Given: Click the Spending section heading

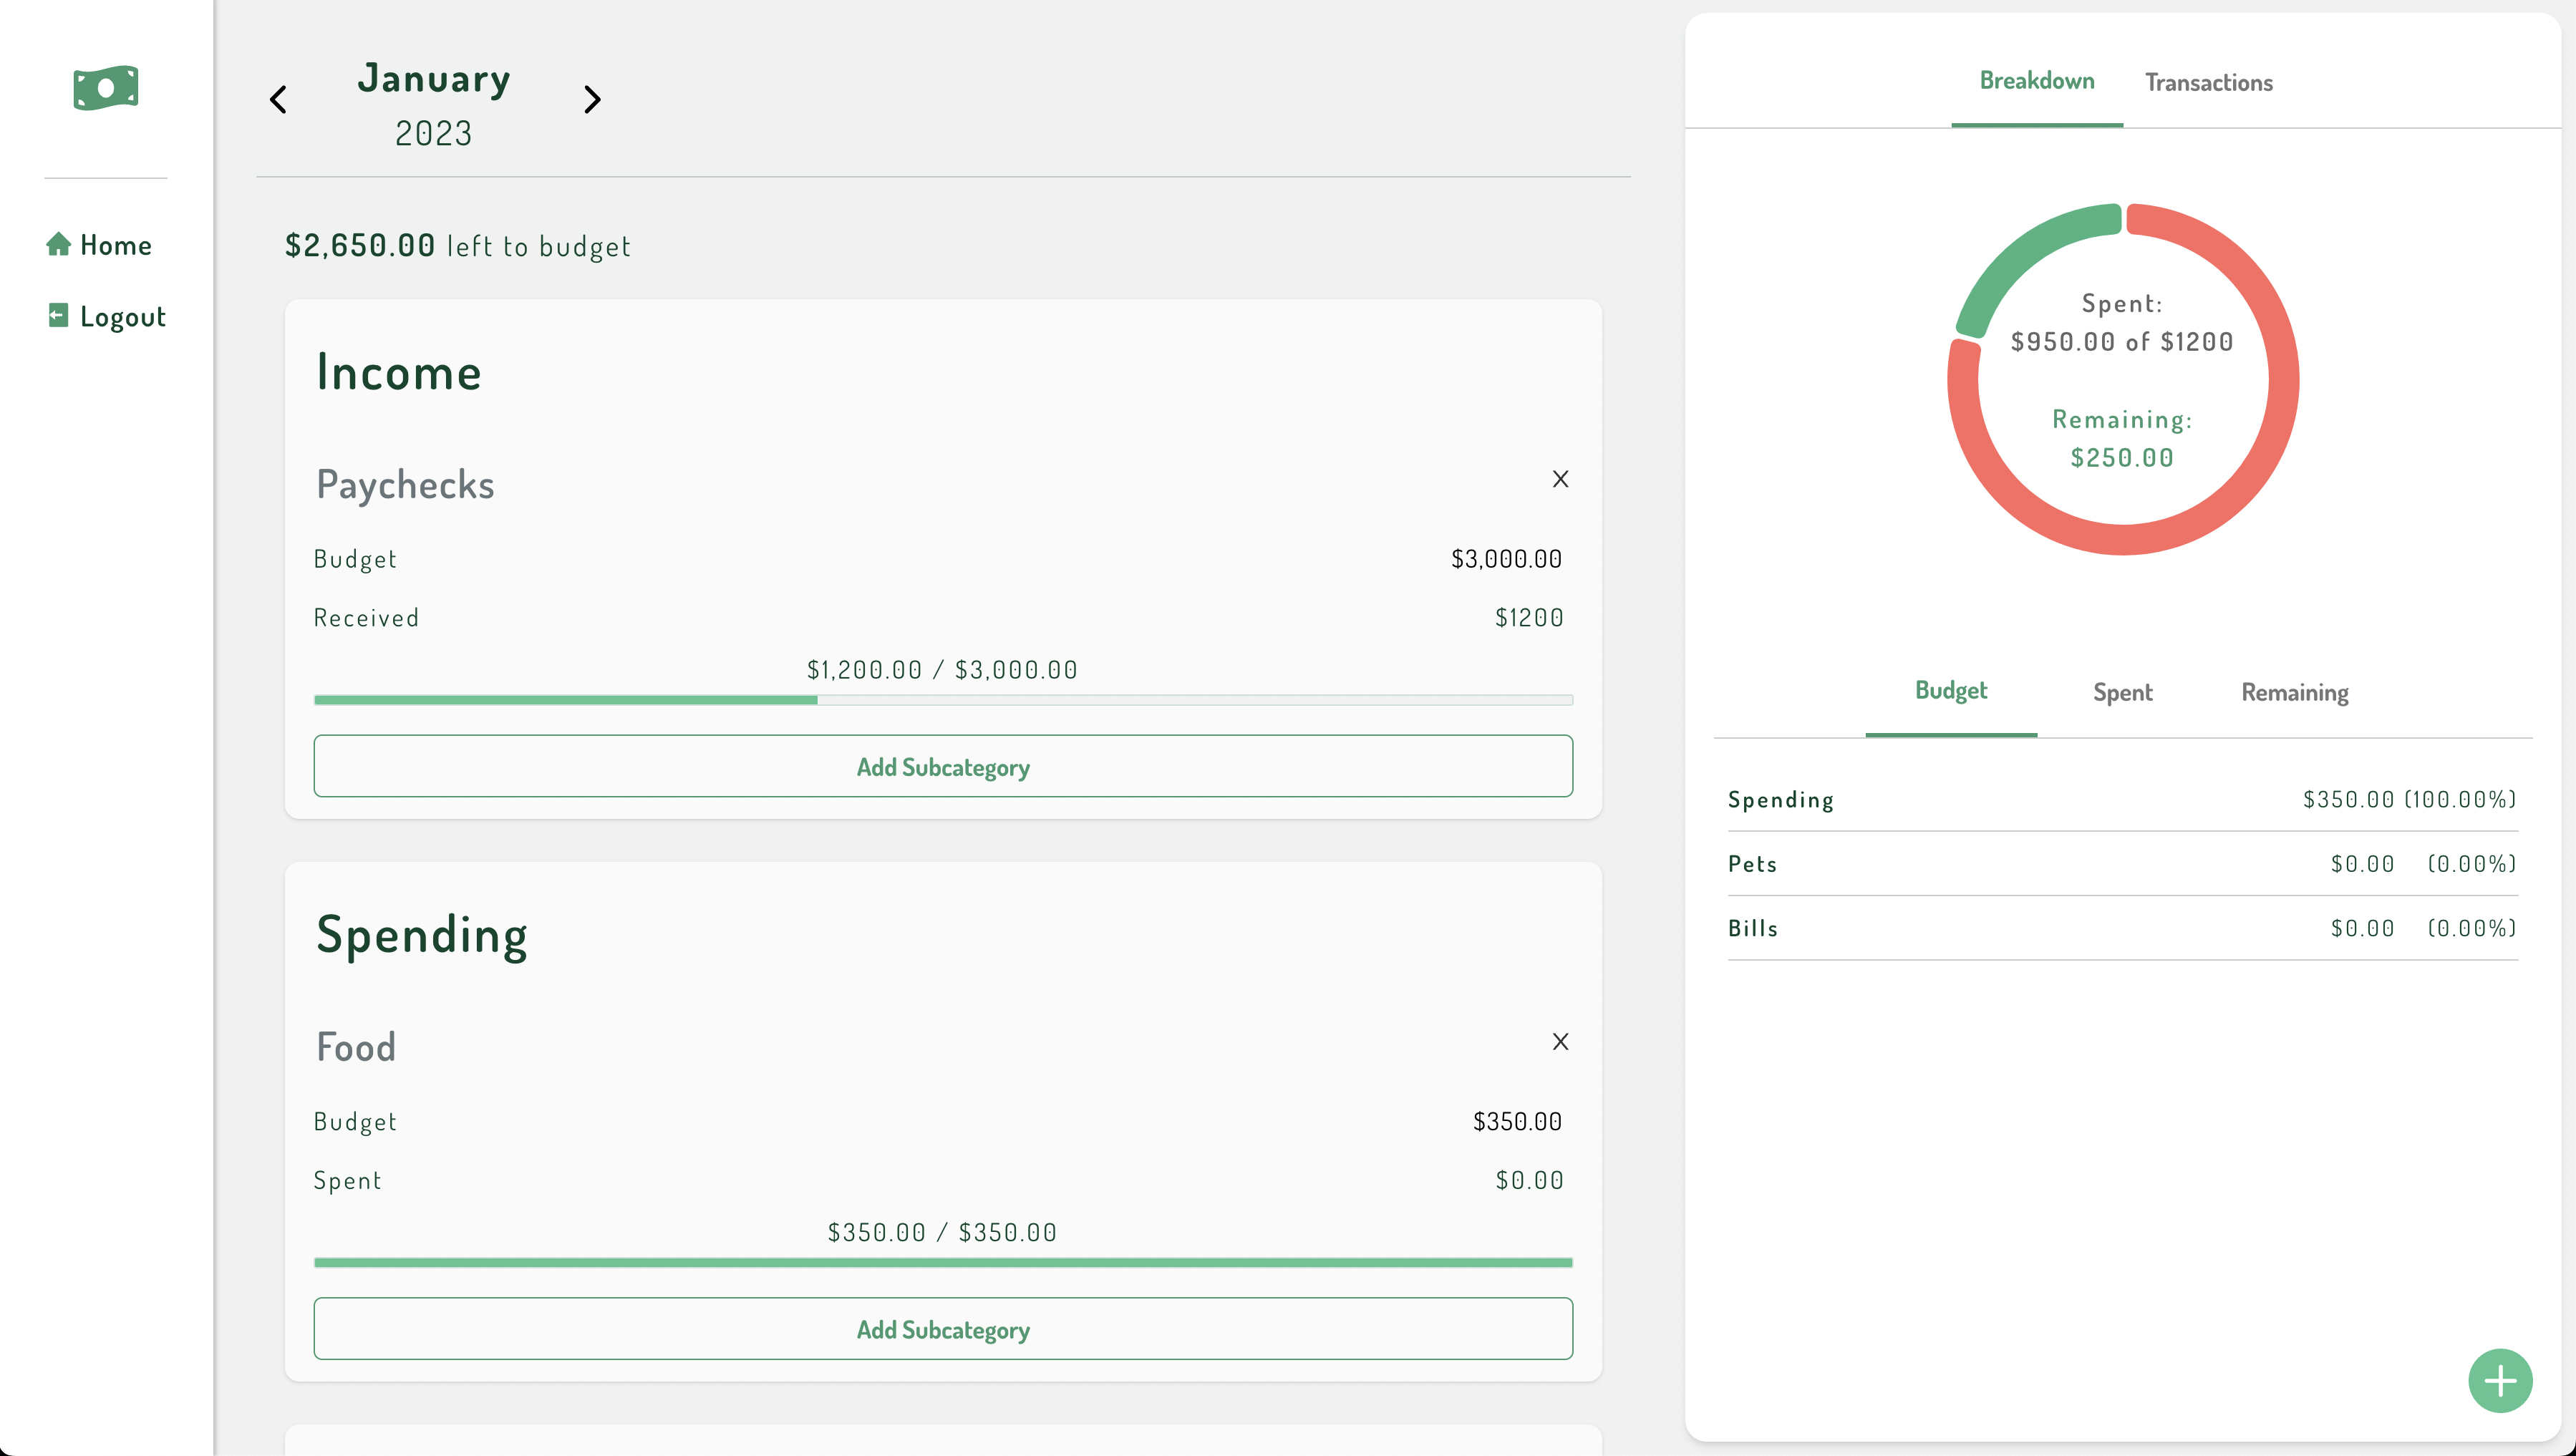Looking at the screenshot, I should click(x=422, y=936).
